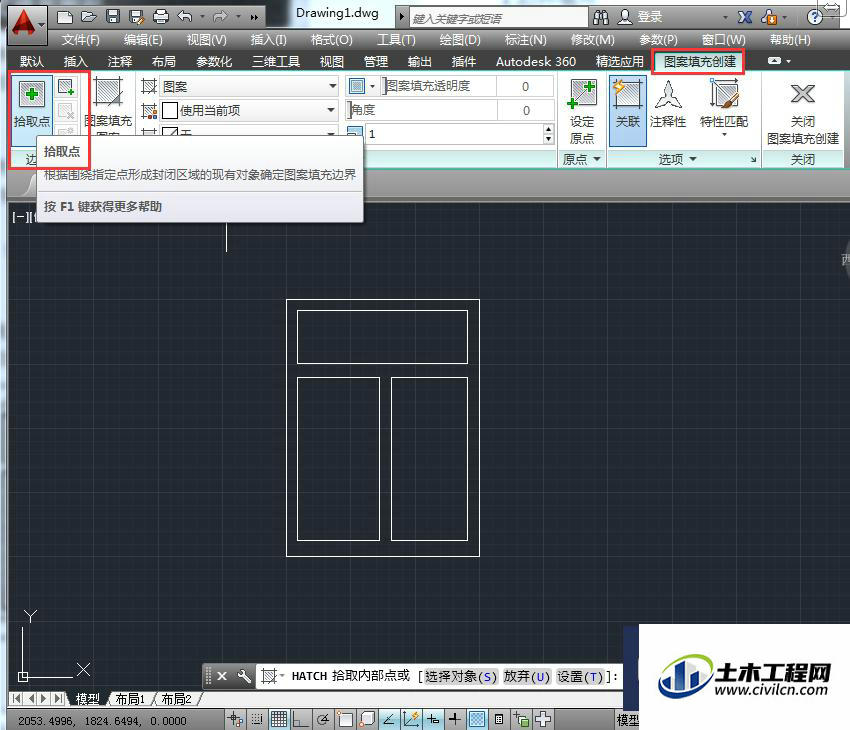Switch to the 注释 ribbon tab
The image size is (850, 730).
point(119,62)
